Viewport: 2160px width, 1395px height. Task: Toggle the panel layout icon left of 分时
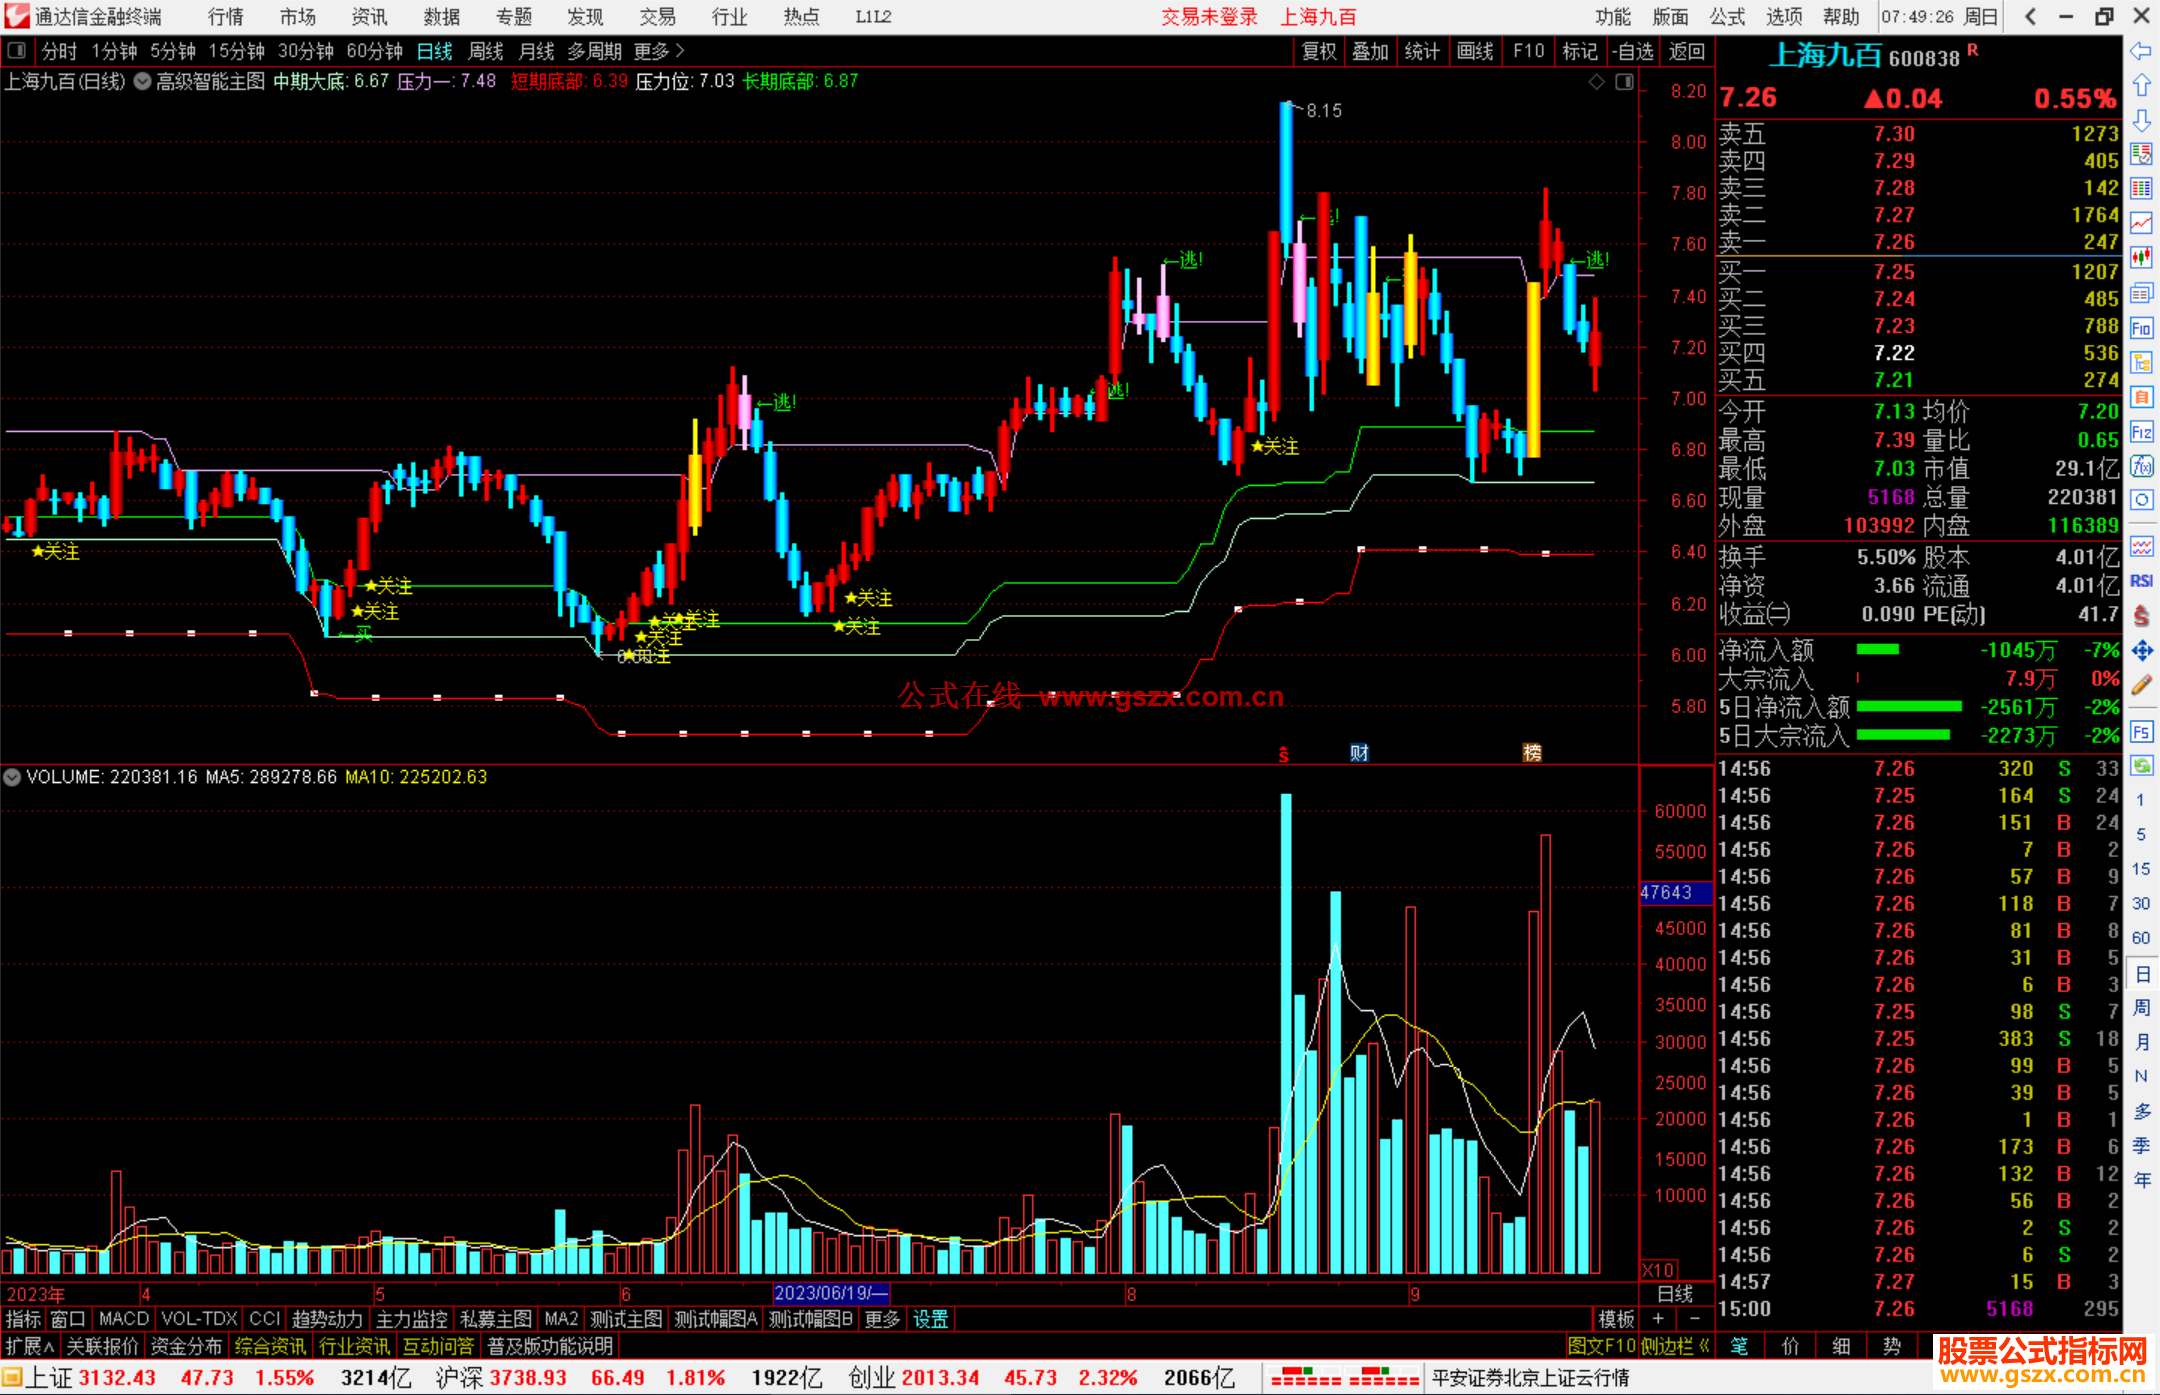16,51
